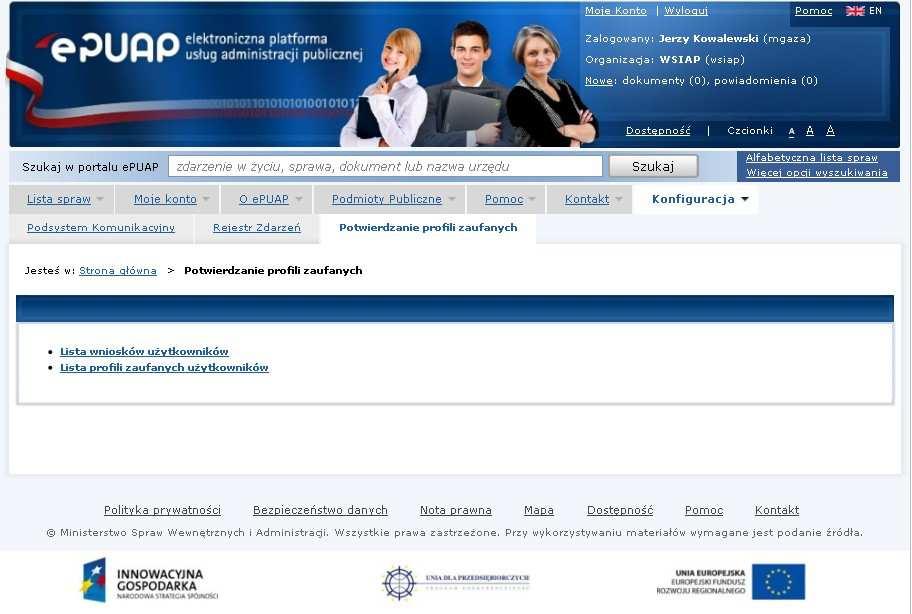Image resolution: width=912 pixels, height=614 pixels.
Task: Click the organization name WSIAP
Action: point(679,60)
